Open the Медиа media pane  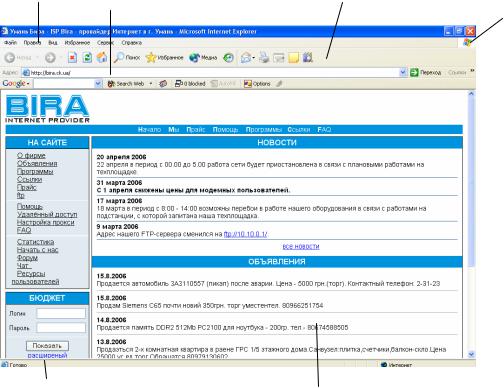coord(203,58)
